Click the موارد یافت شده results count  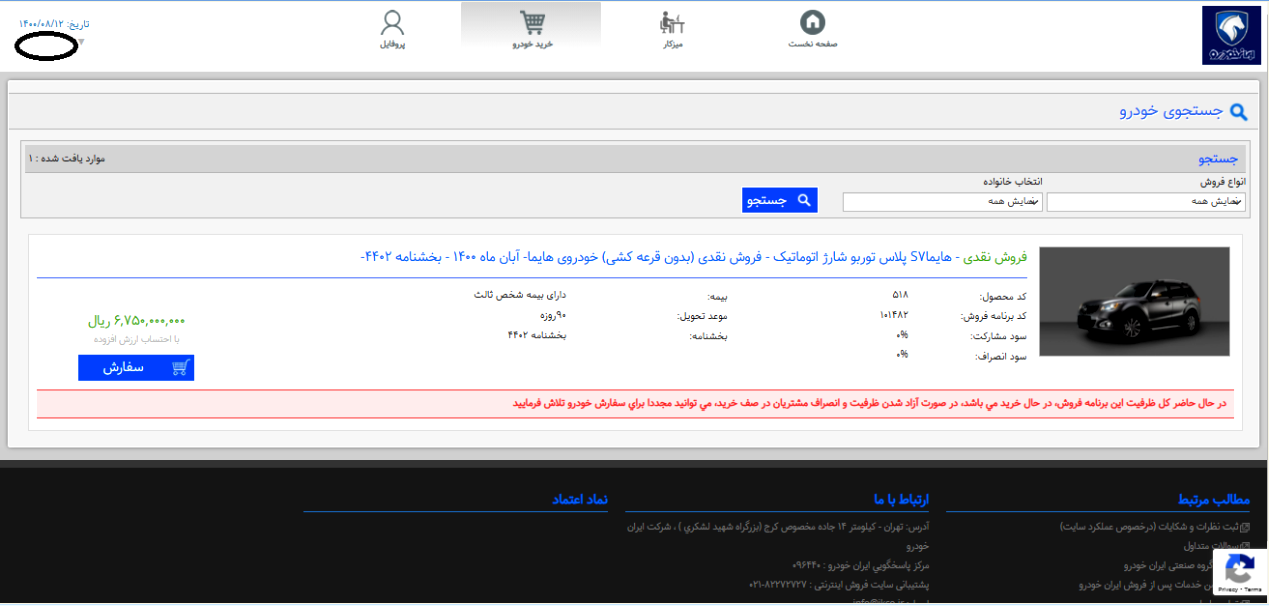click(66, 159)
